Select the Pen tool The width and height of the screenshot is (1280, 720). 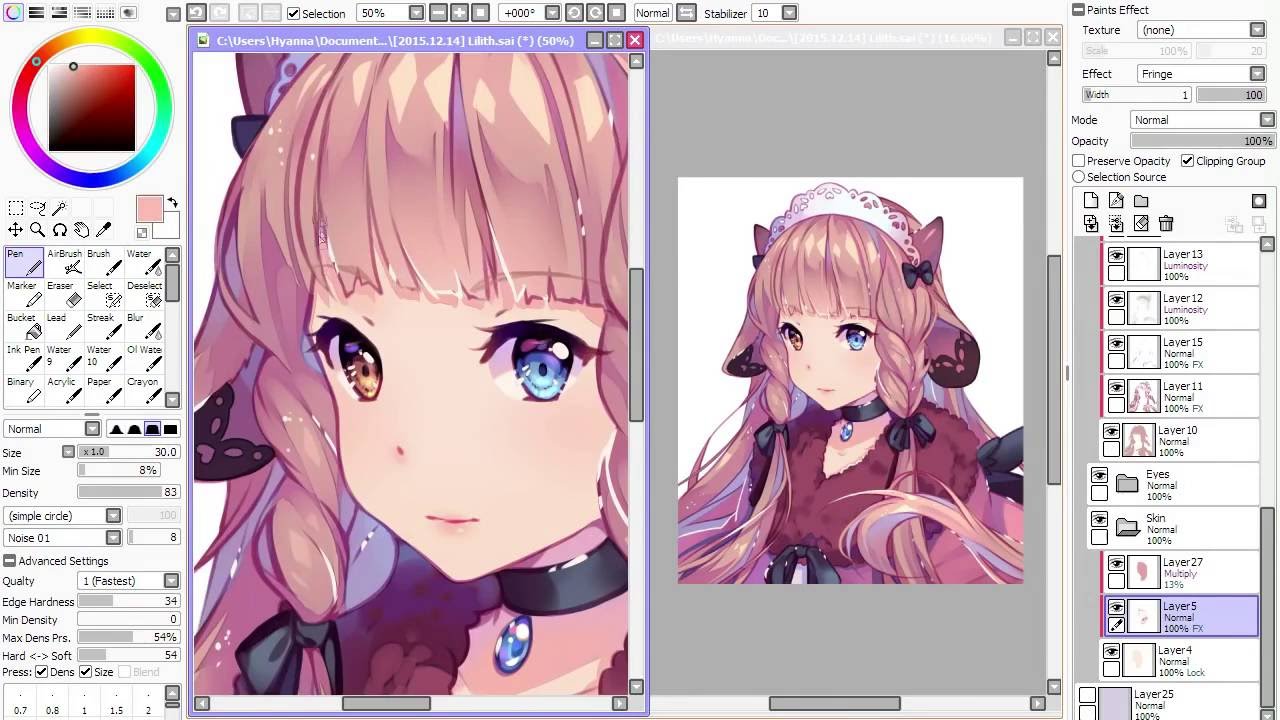(x=24, y=262)
